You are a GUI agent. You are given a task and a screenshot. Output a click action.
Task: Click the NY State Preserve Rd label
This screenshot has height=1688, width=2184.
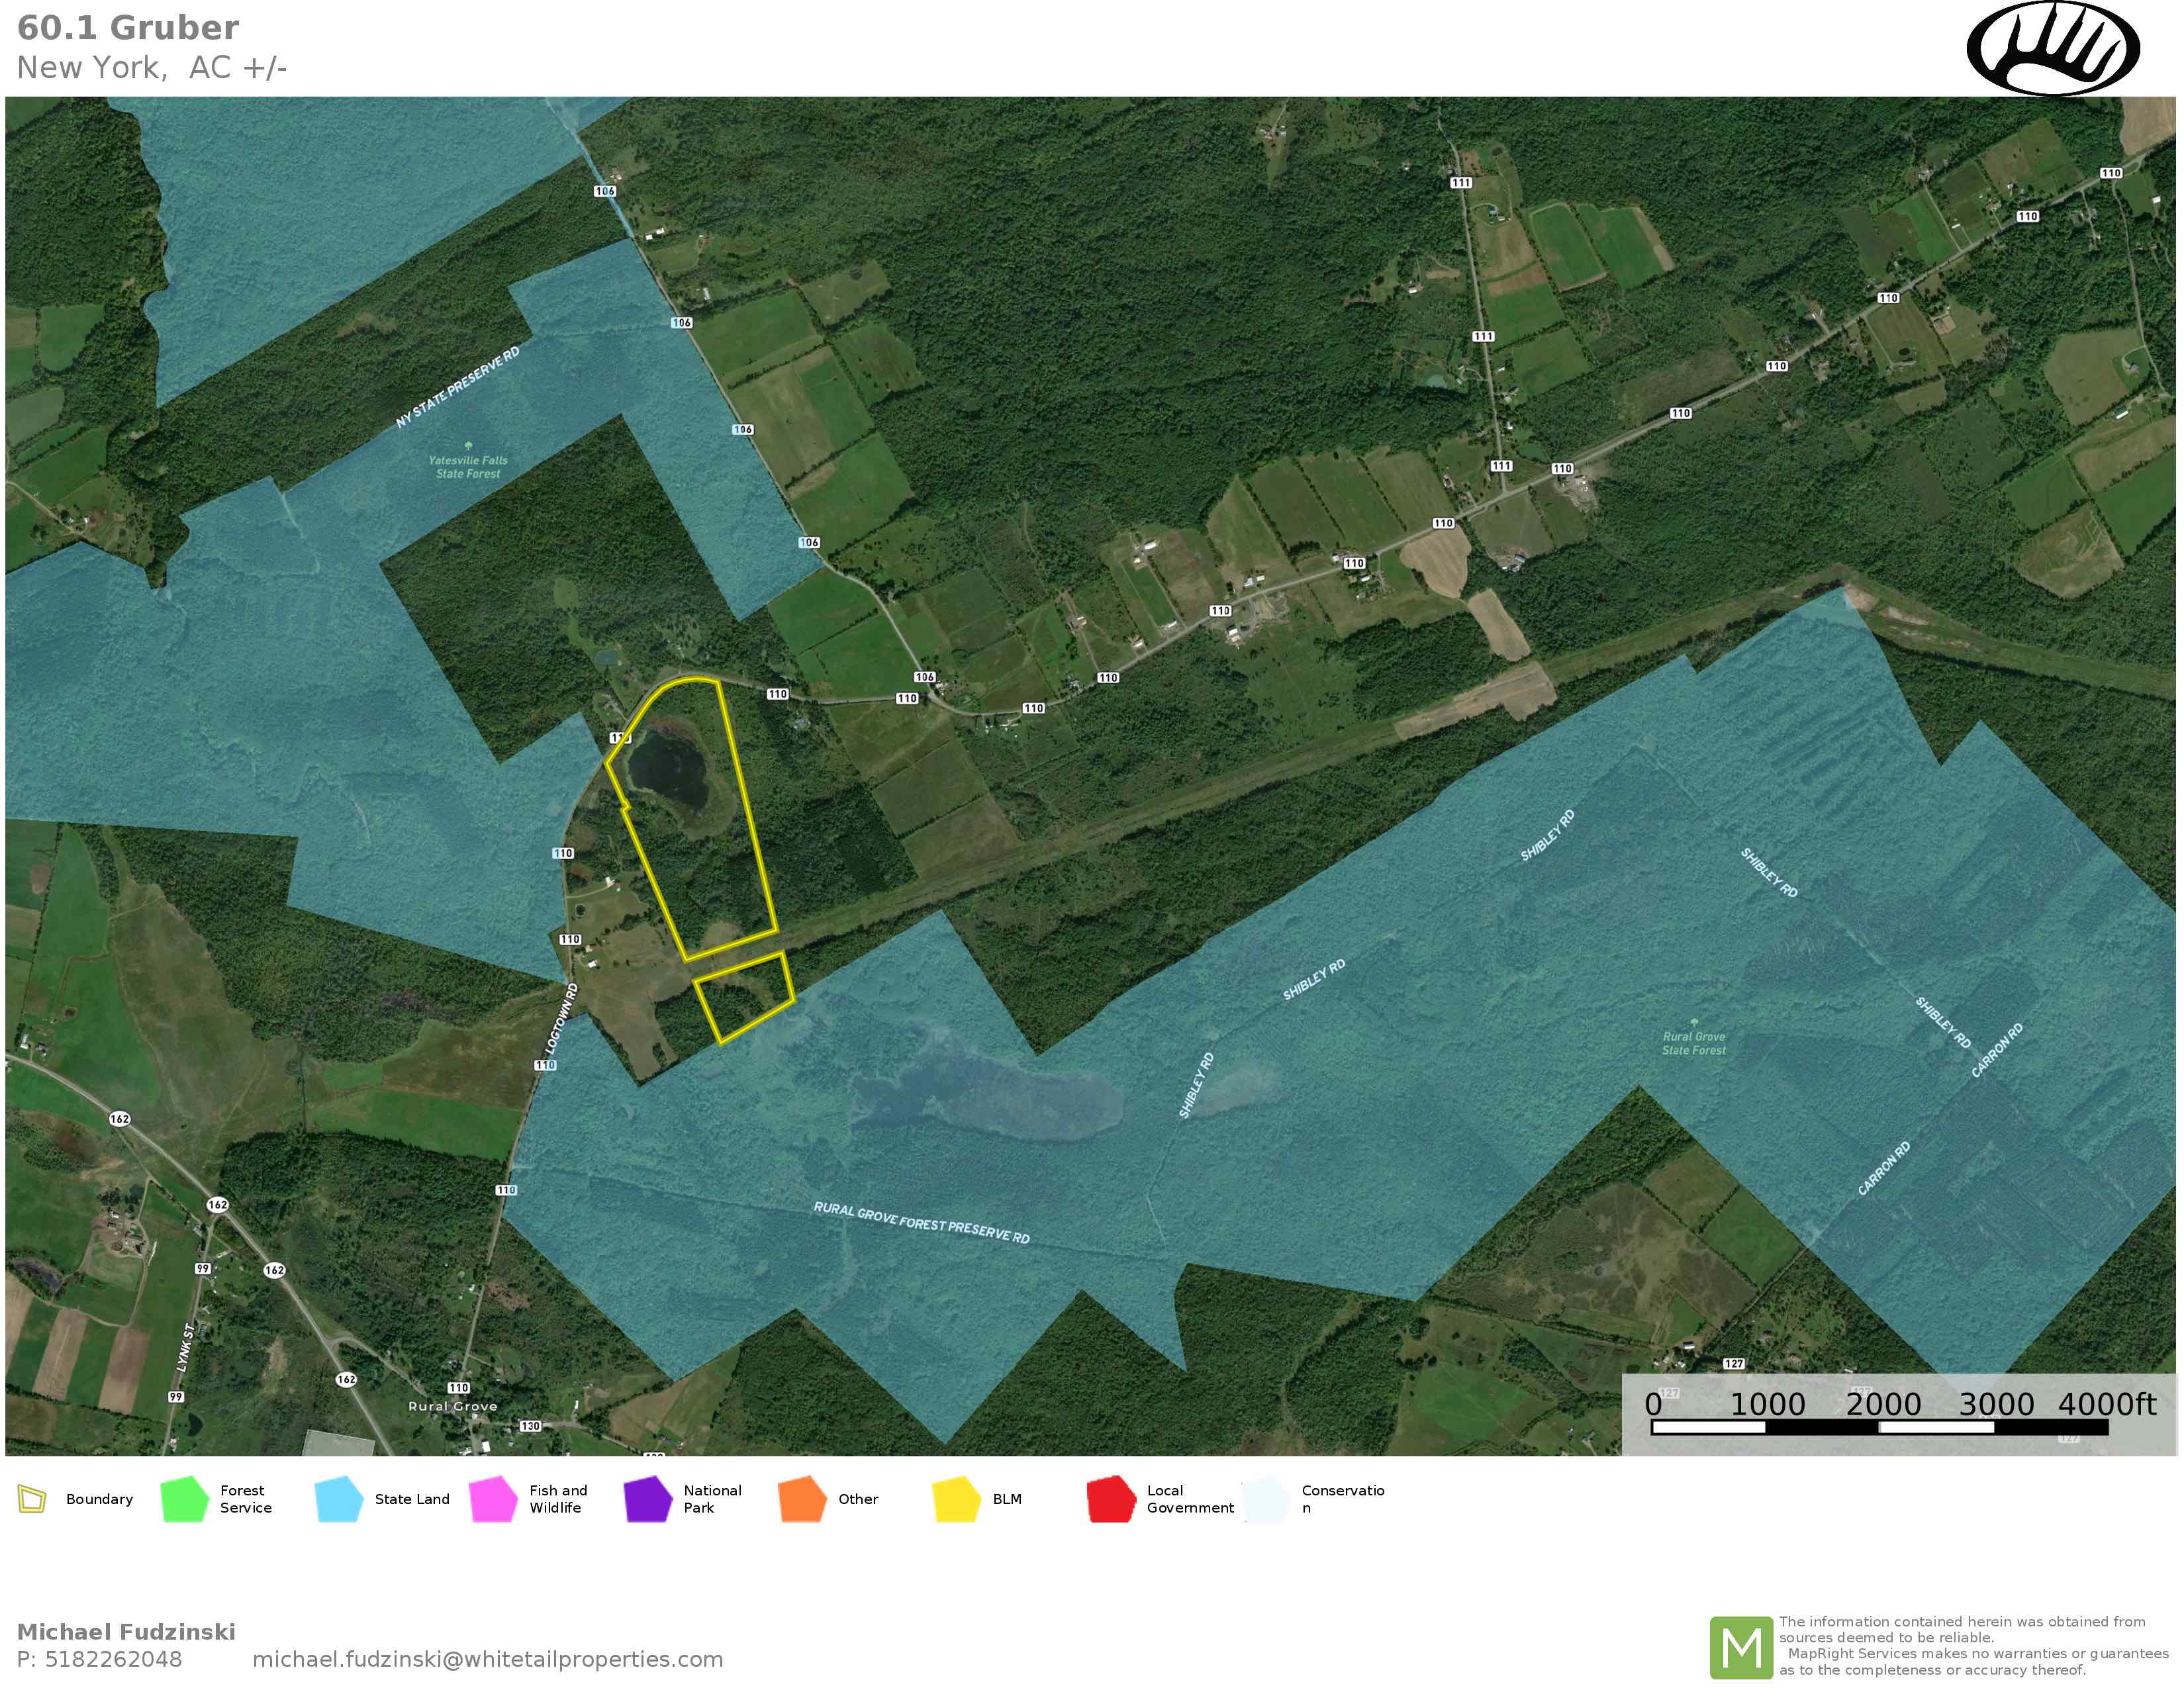click(x=458, y=388)
